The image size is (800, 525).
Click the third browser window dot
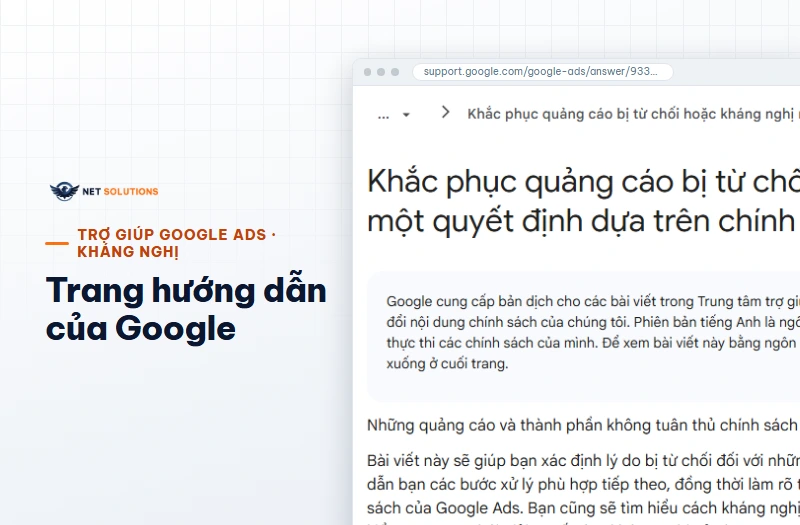point(395,72)
